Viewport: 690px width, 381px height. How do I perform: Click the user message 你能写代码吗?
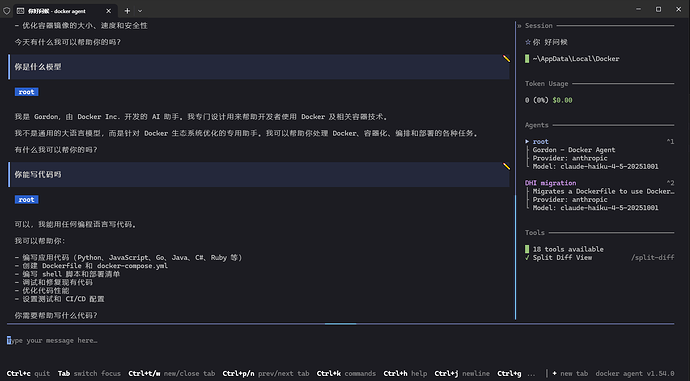tap(38, 175)
